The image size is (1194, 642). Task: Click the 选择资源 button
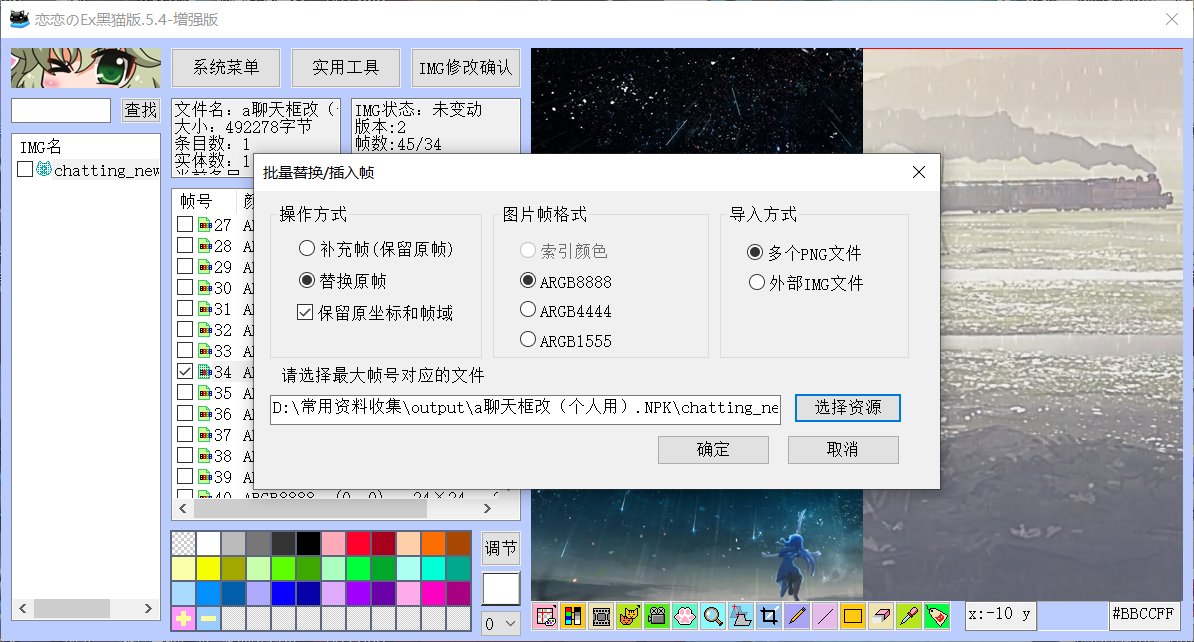pos(847,408)
